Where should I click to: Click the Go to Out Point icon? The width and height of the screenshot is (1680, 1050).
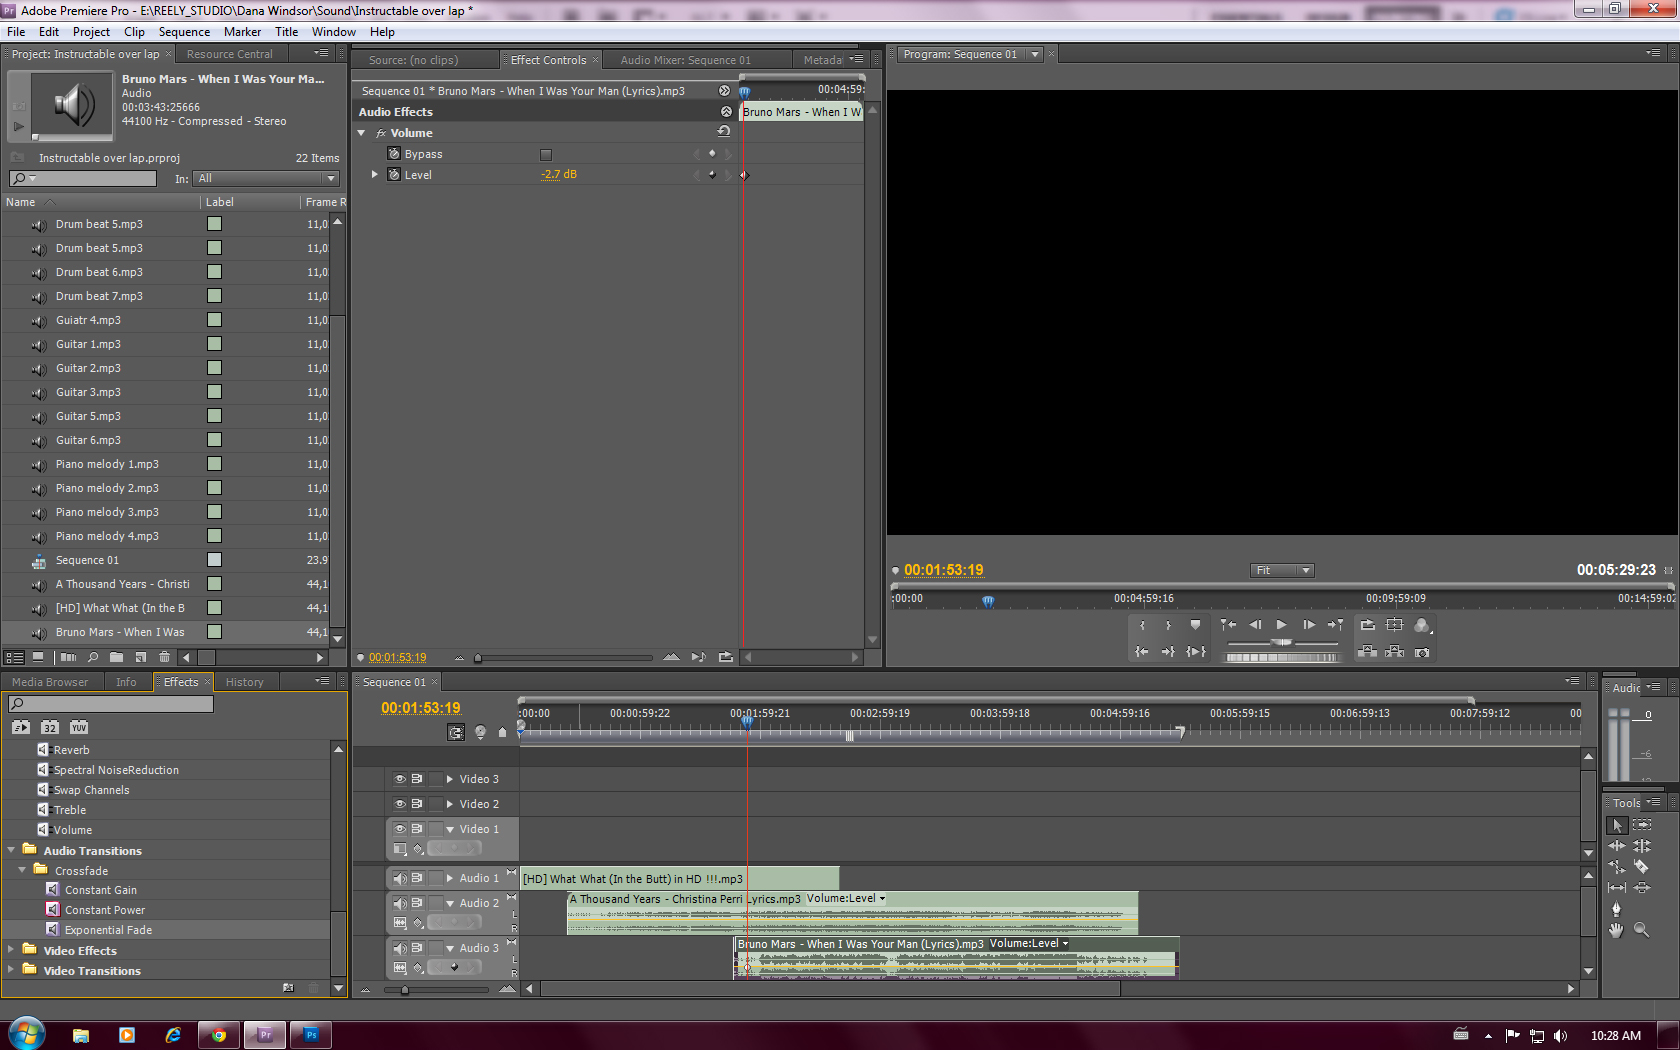(1168, 652)
